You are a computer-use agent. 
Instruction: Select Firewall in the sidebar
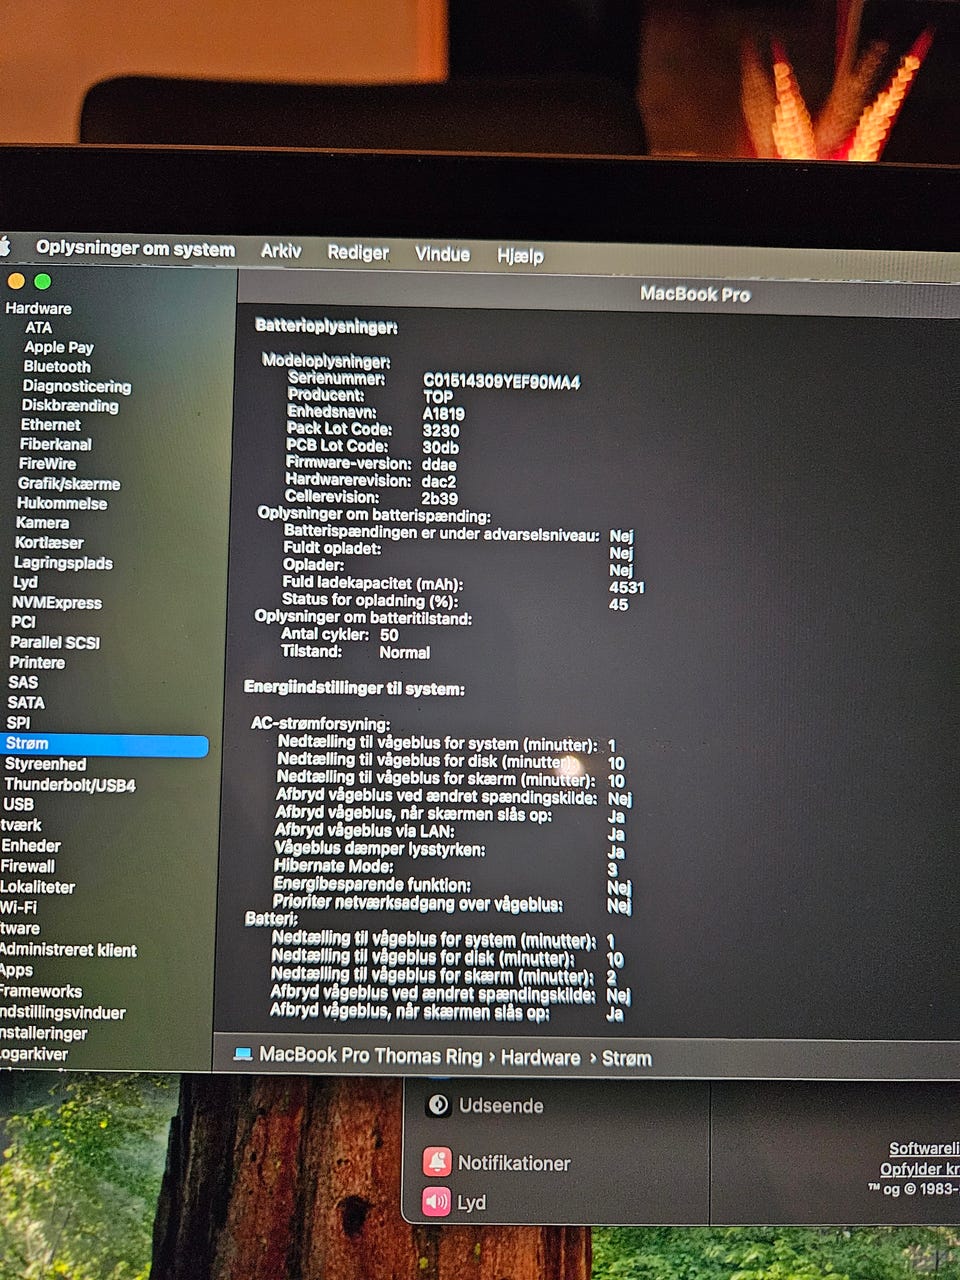point(28,867)
